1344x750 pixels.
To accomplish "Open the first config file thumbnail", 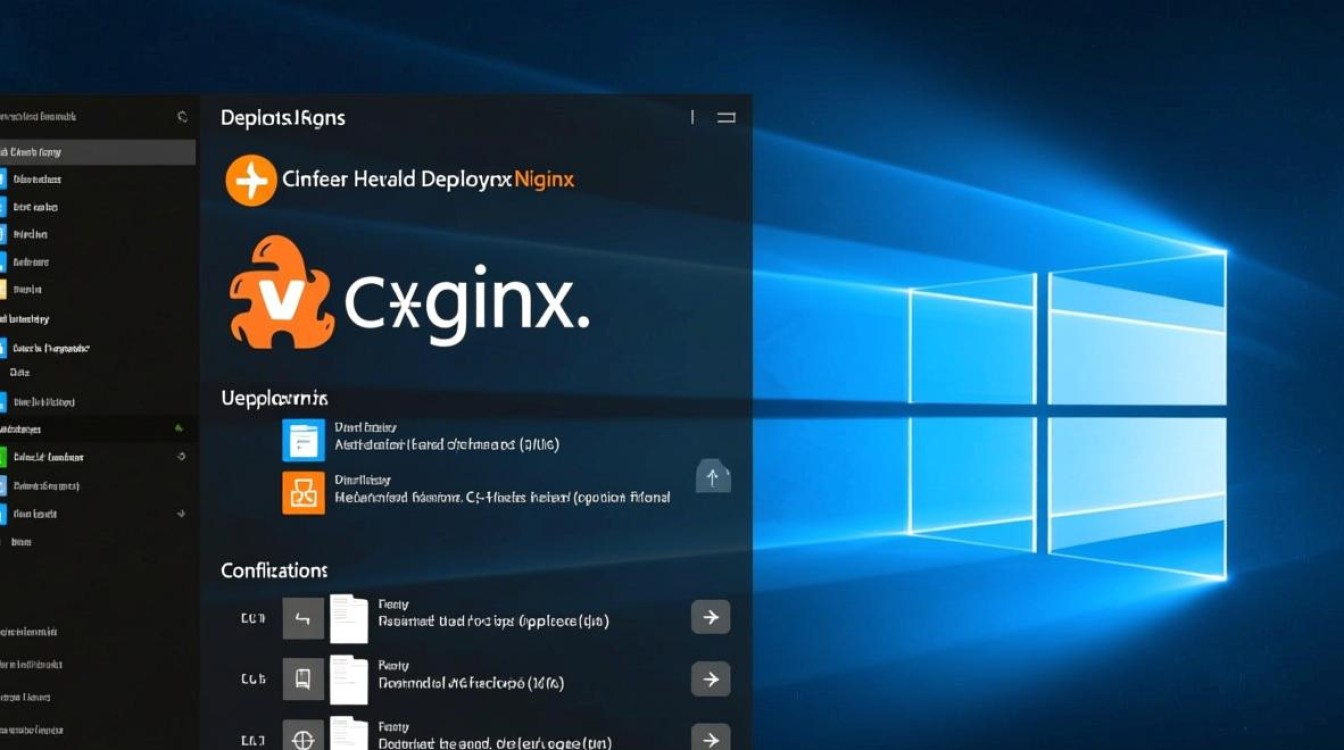I will point(349,618).
